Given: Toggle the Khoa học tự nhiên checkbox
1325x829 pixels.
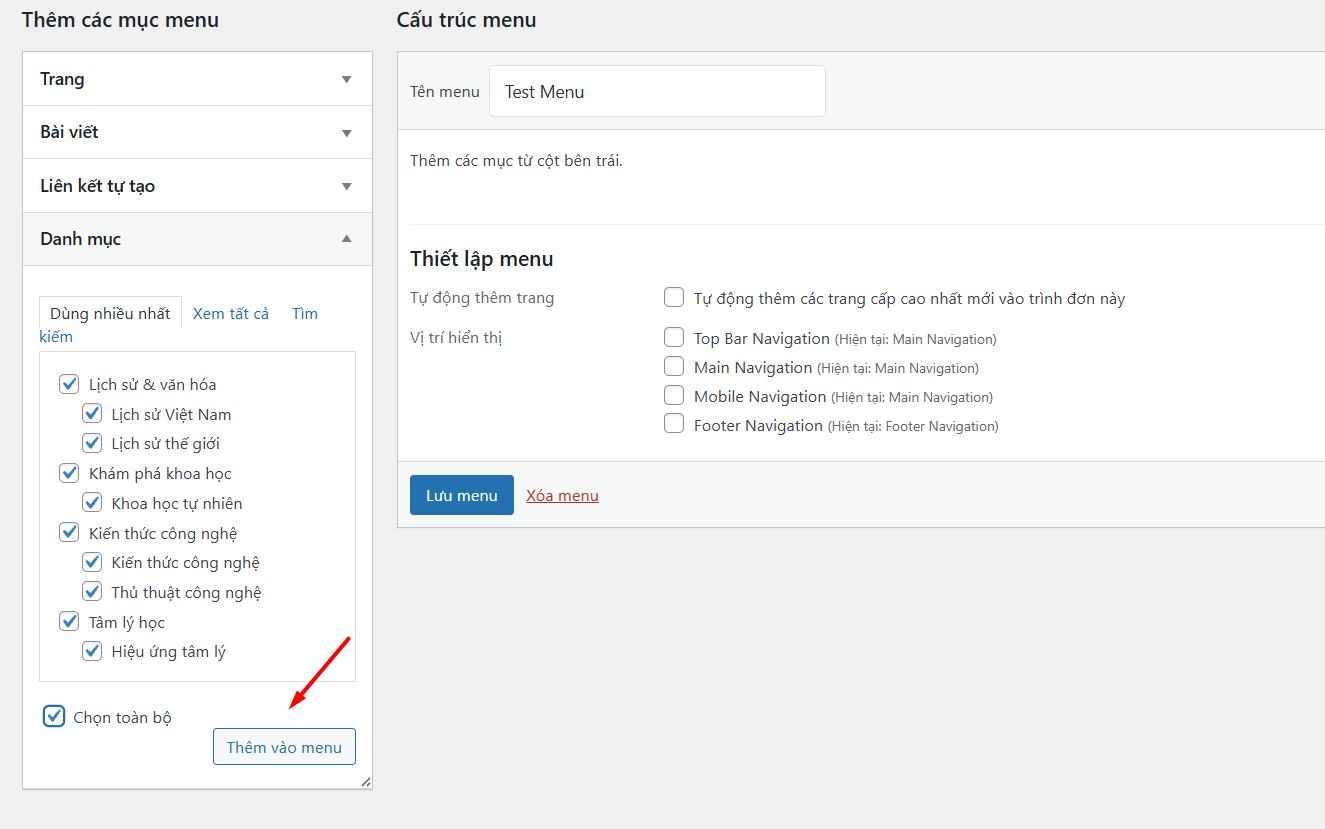Looking at the screenshot, I should tap(92, 503).
